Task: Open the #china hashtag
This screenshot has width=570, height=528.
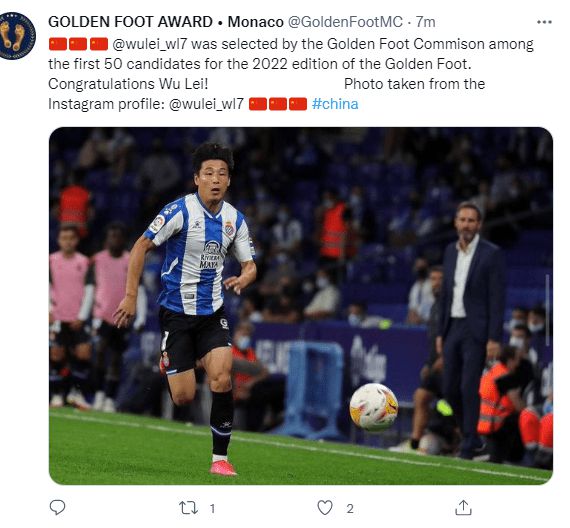Action: (x=335, y=104)
